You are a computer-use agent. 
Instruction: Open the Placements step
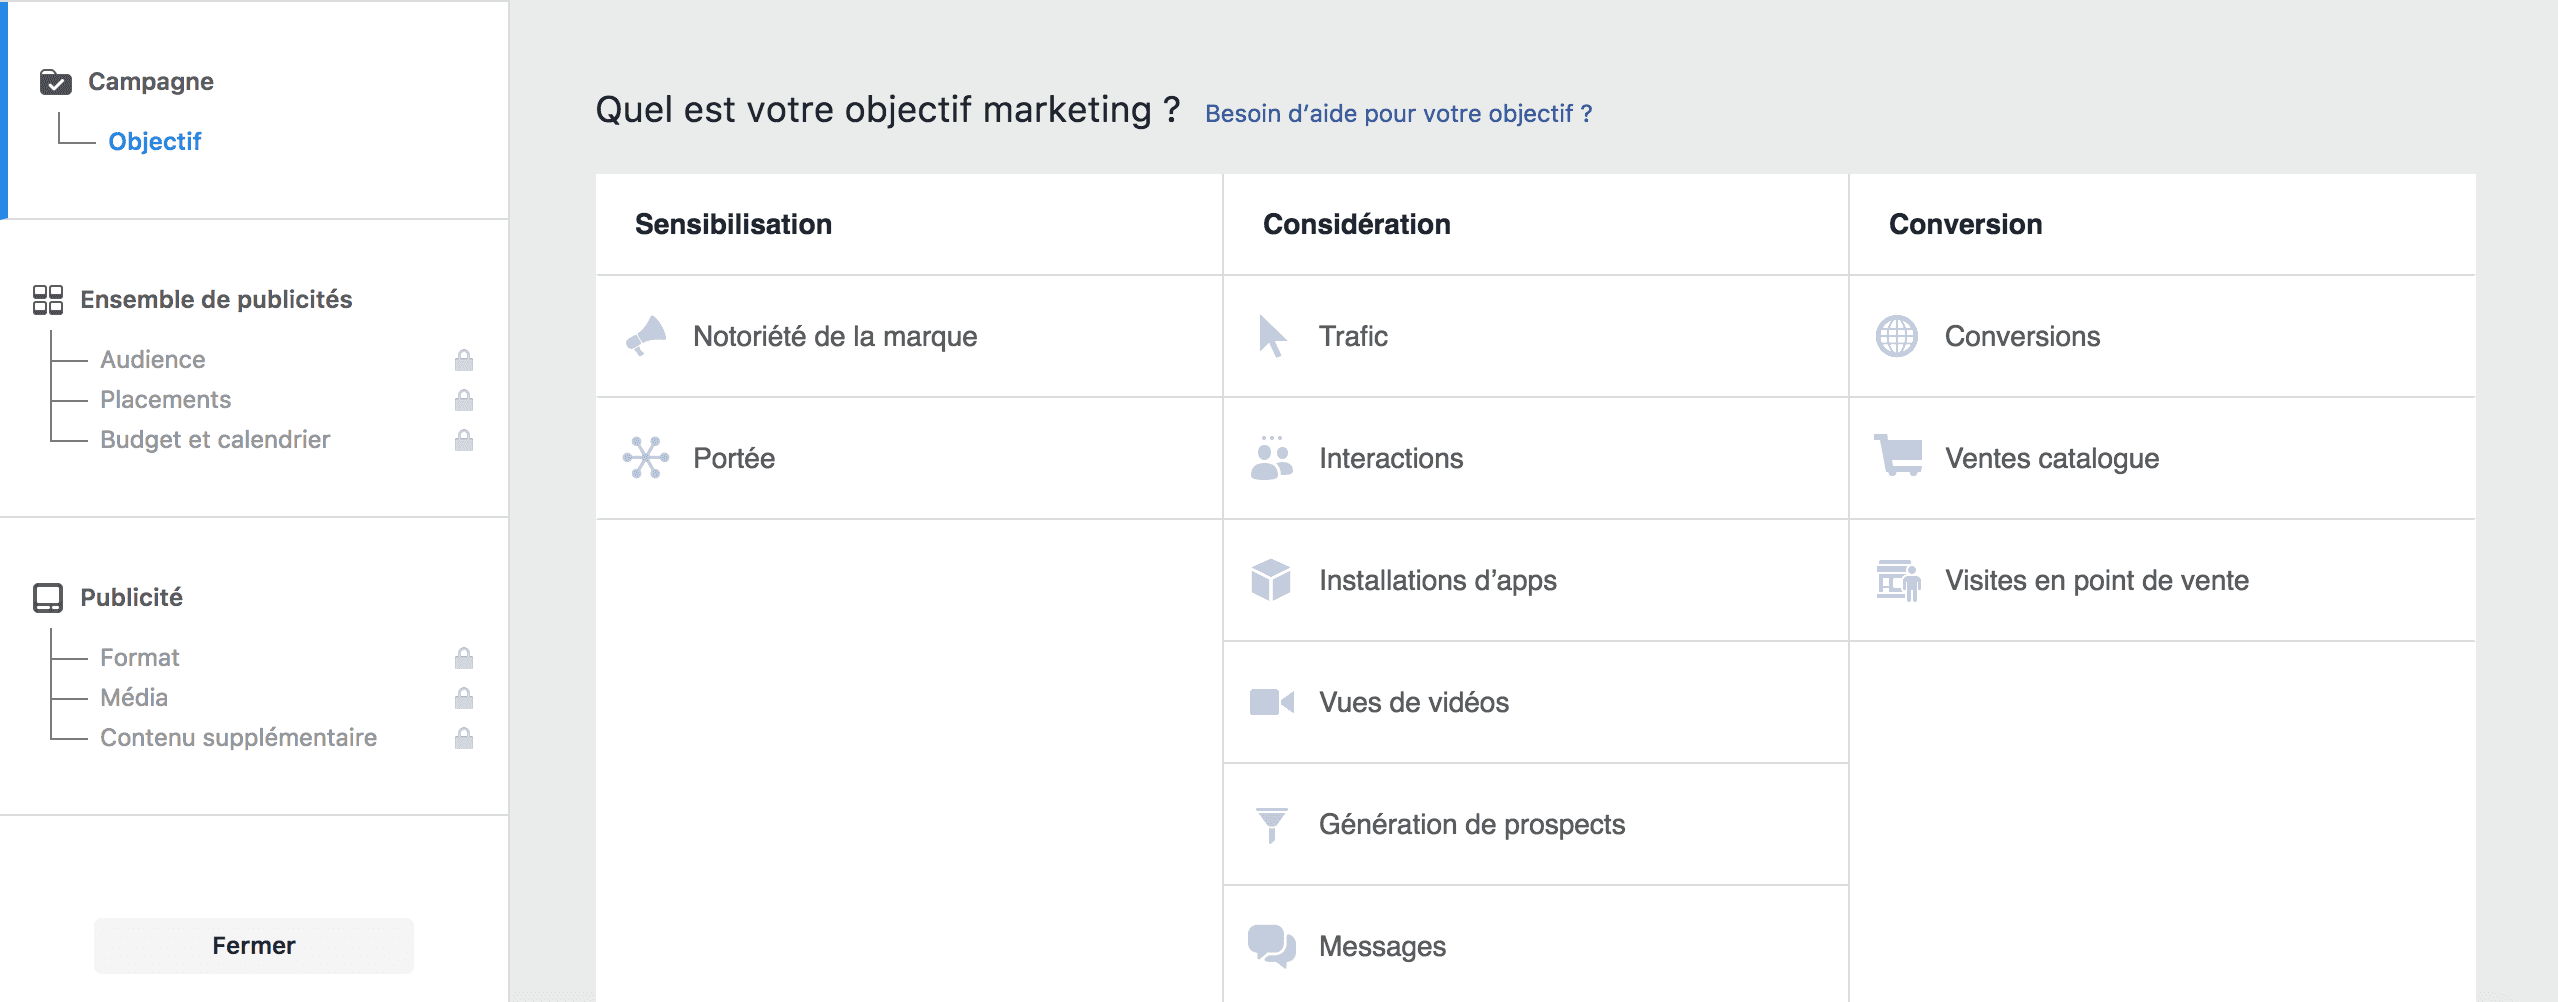coord(166,400)
